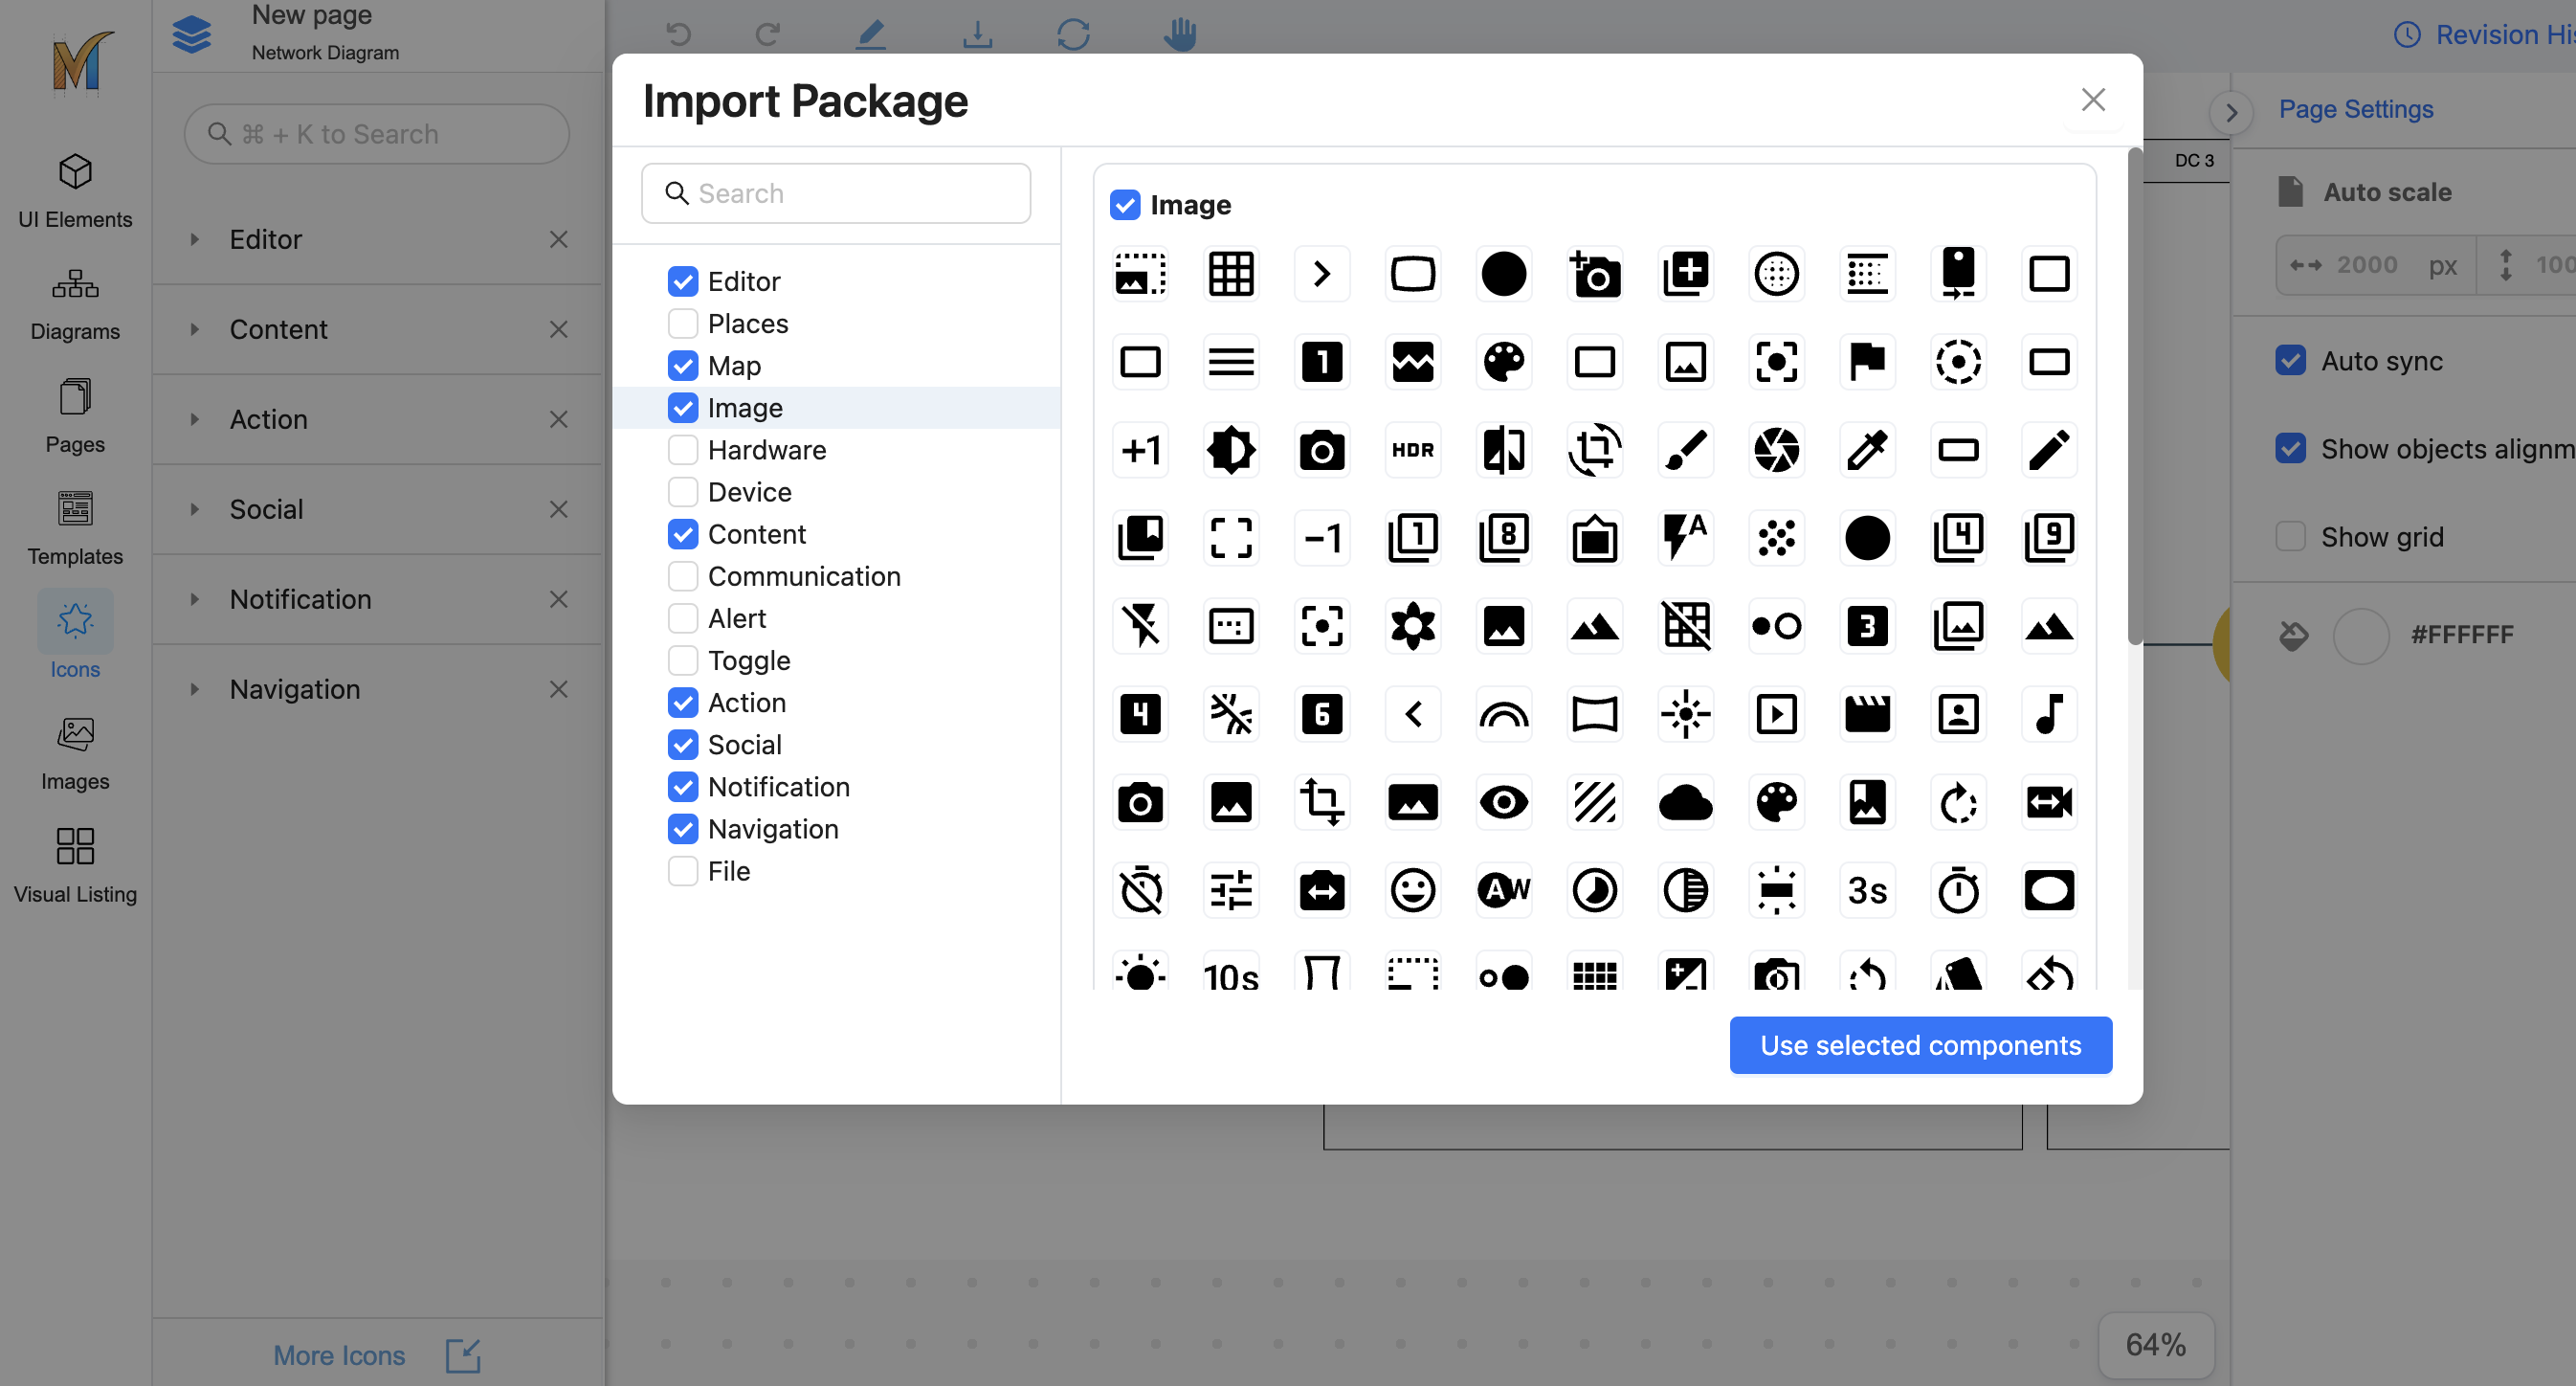Click the crop rotate icon
Screen dimensions: 2576x1386
(1594, 450)
